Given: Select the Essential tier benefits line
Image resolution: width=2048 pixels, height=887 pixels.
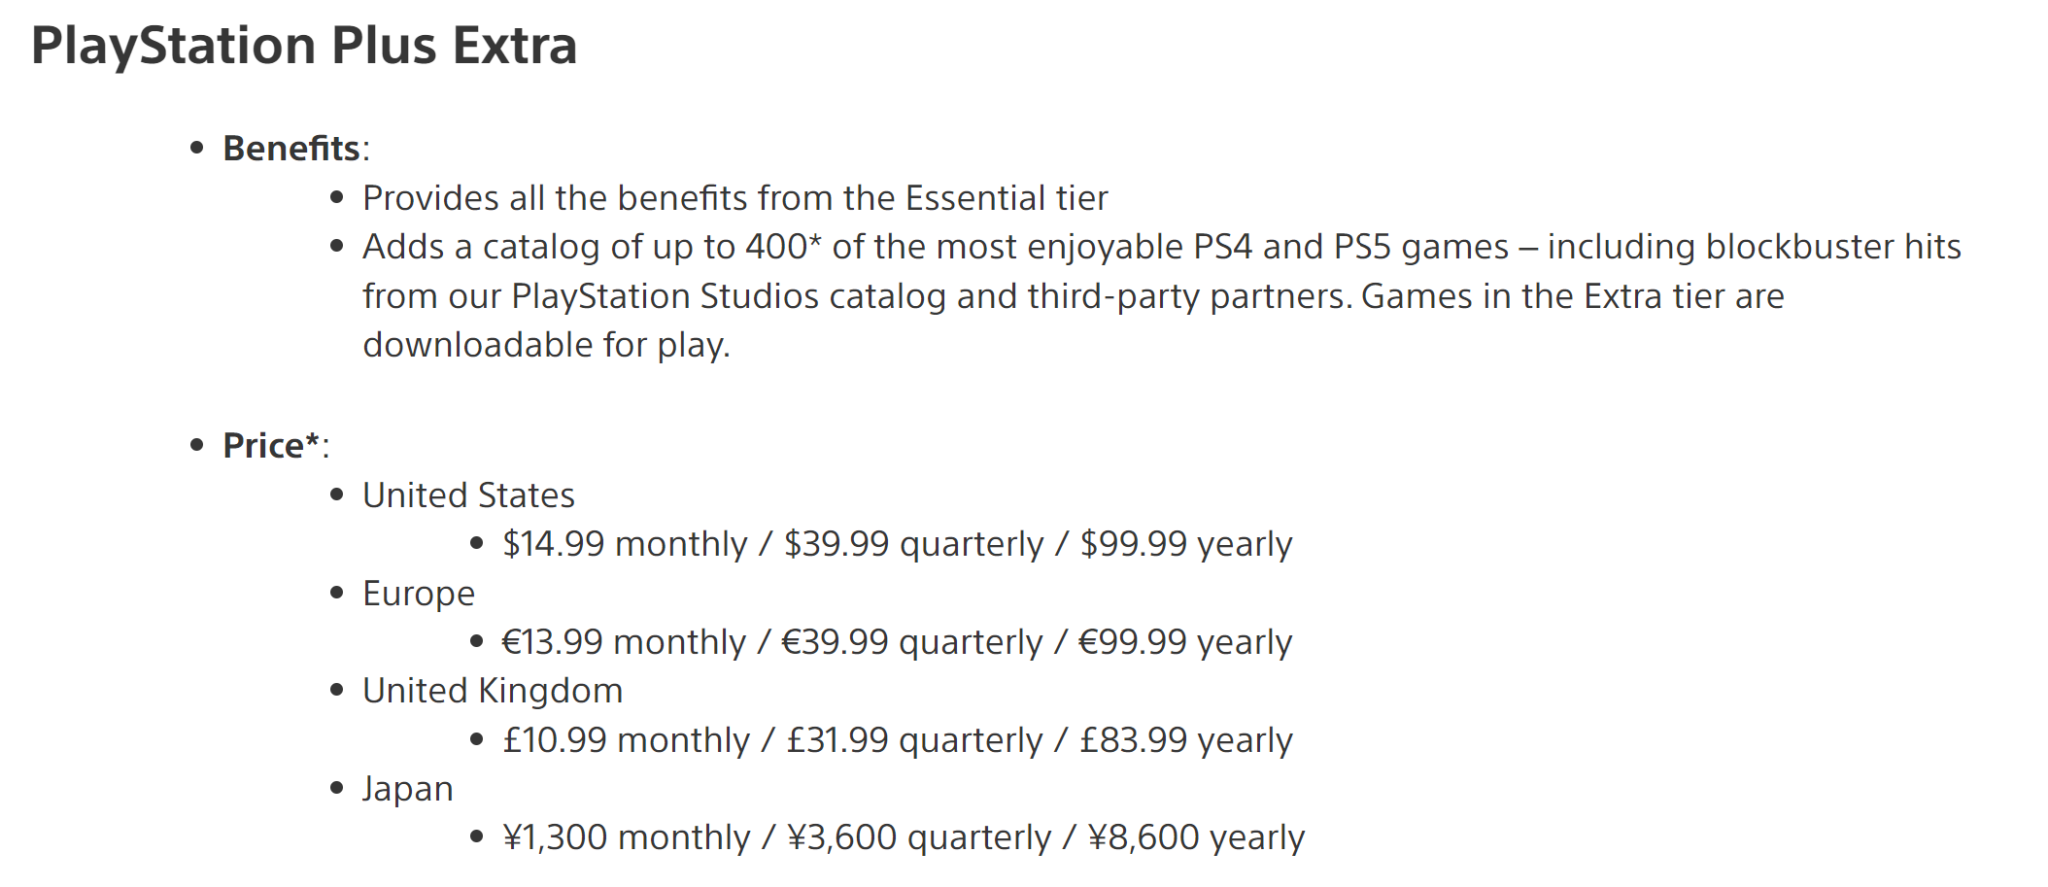Looking at the screenshot, I should click(735, 198).
